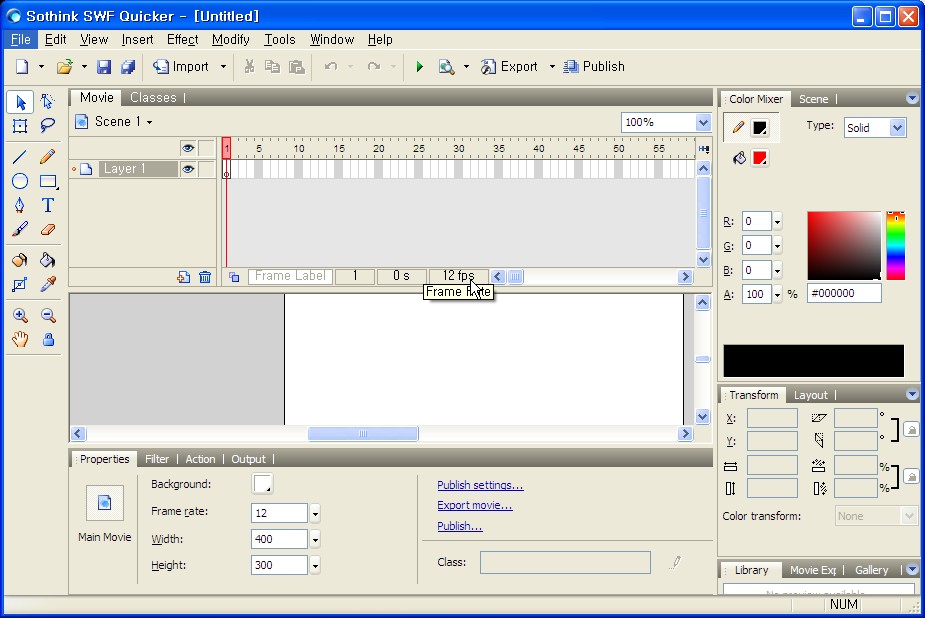Viewport: 925px width, 618px height.
Task: Toggle the width/height scale lock in Transform
Action: point(911,476)
